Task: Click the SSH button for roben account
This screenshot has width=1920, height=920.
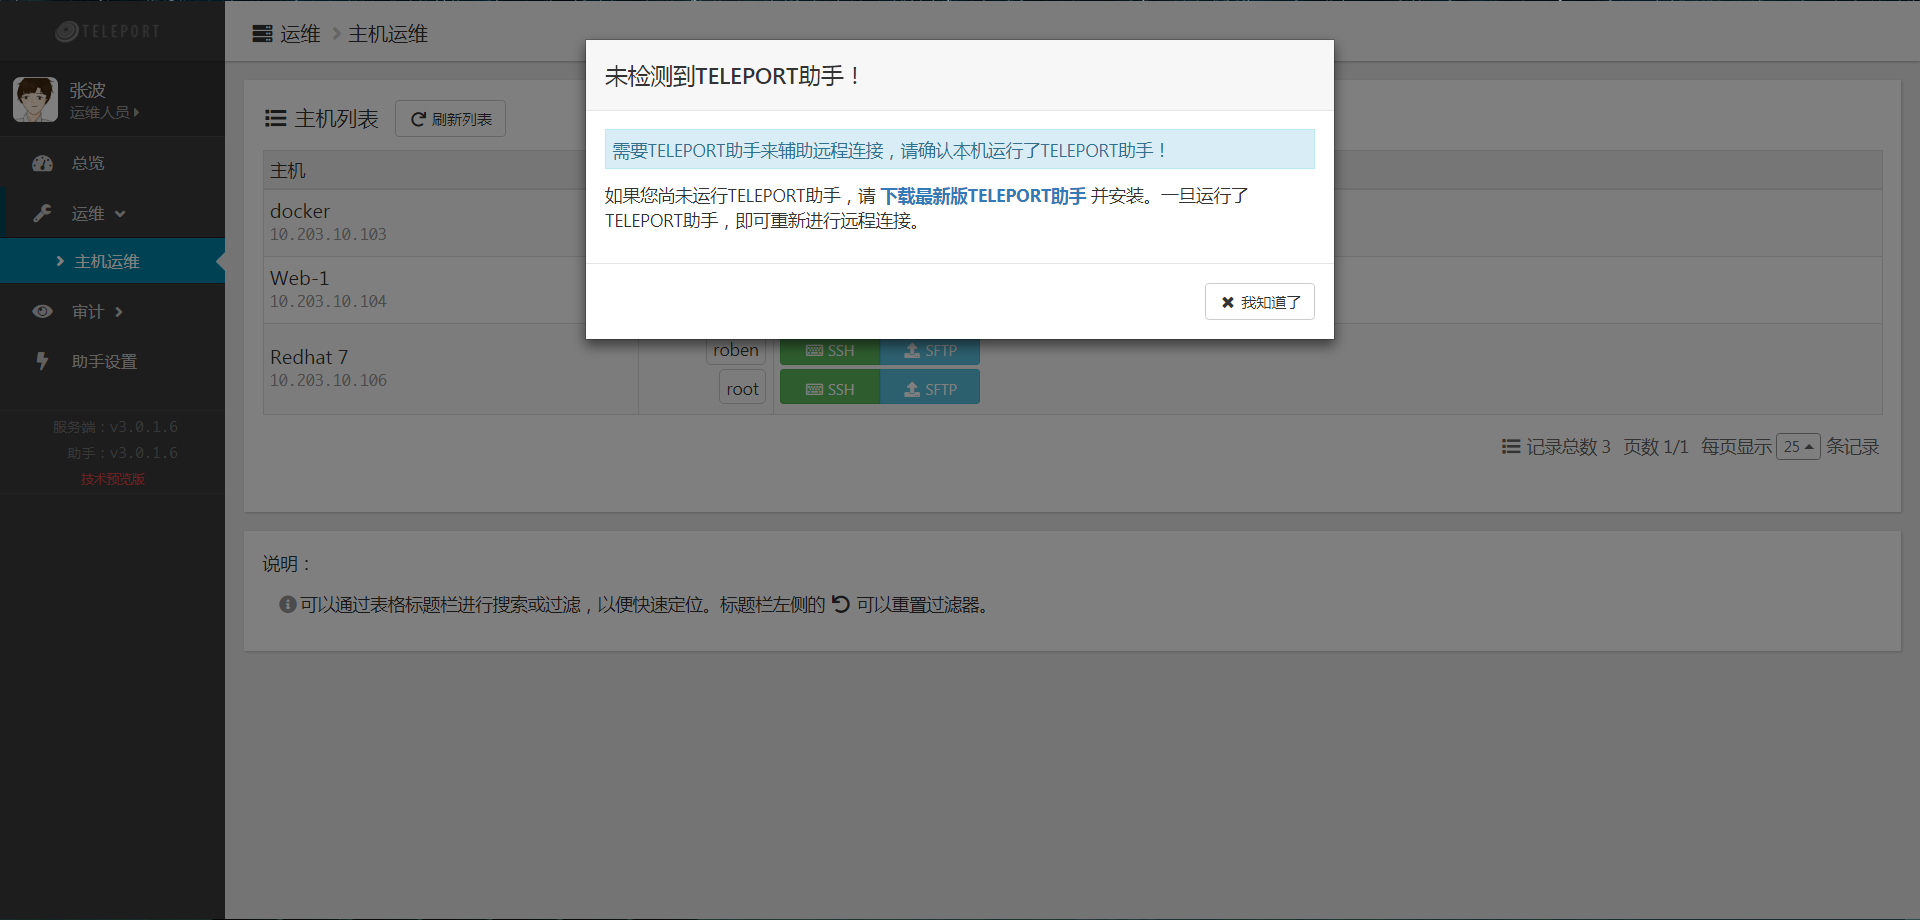Action: coord(830,351)
